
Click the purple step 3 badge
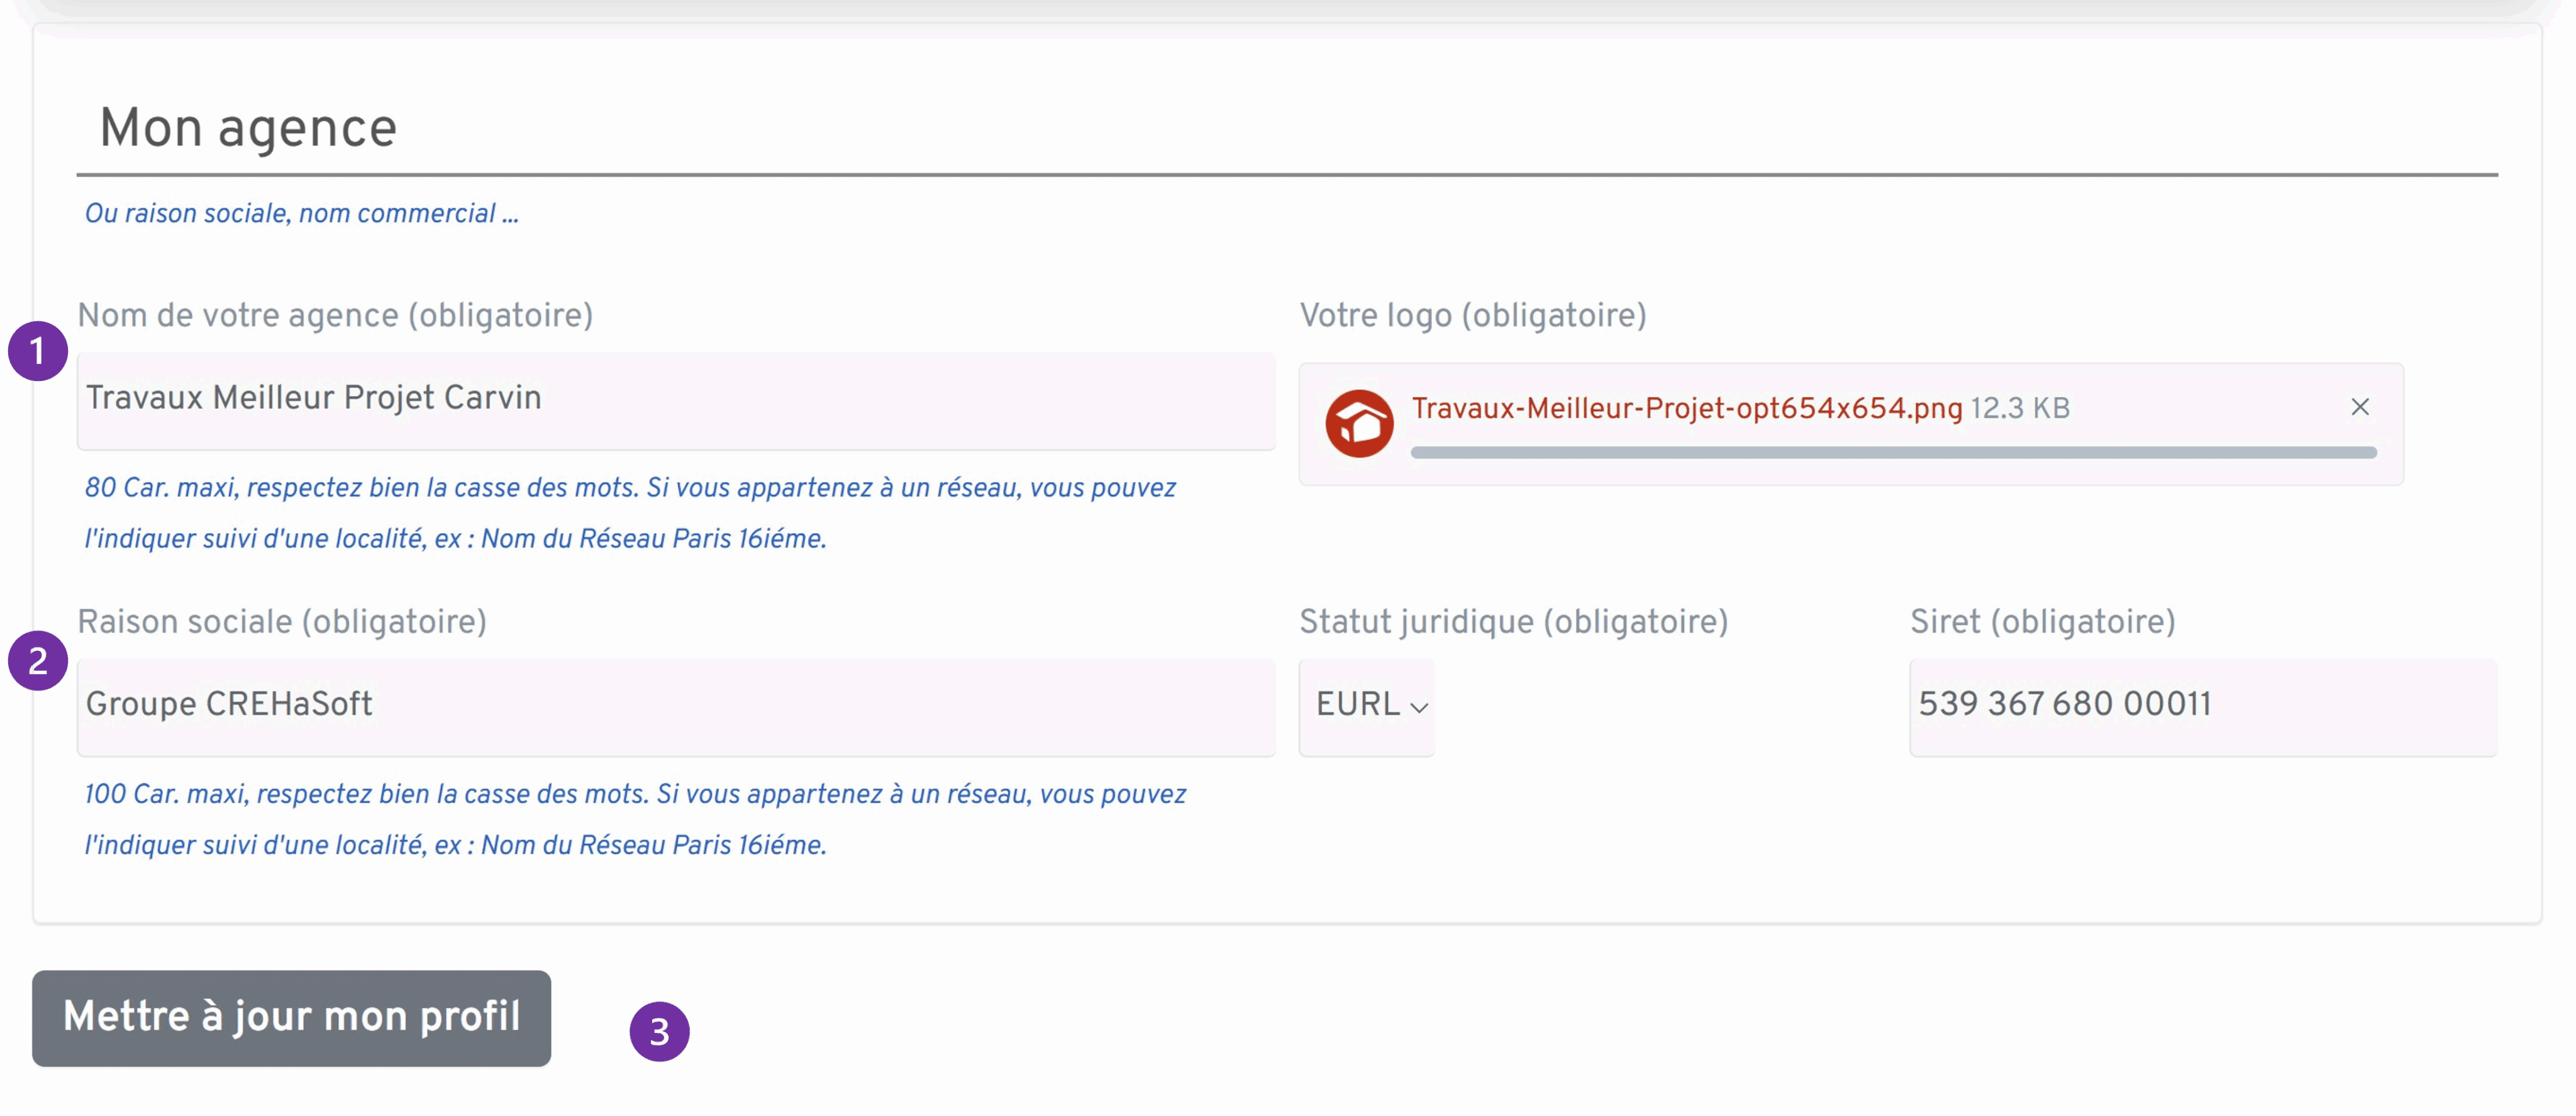(659, 1031)
